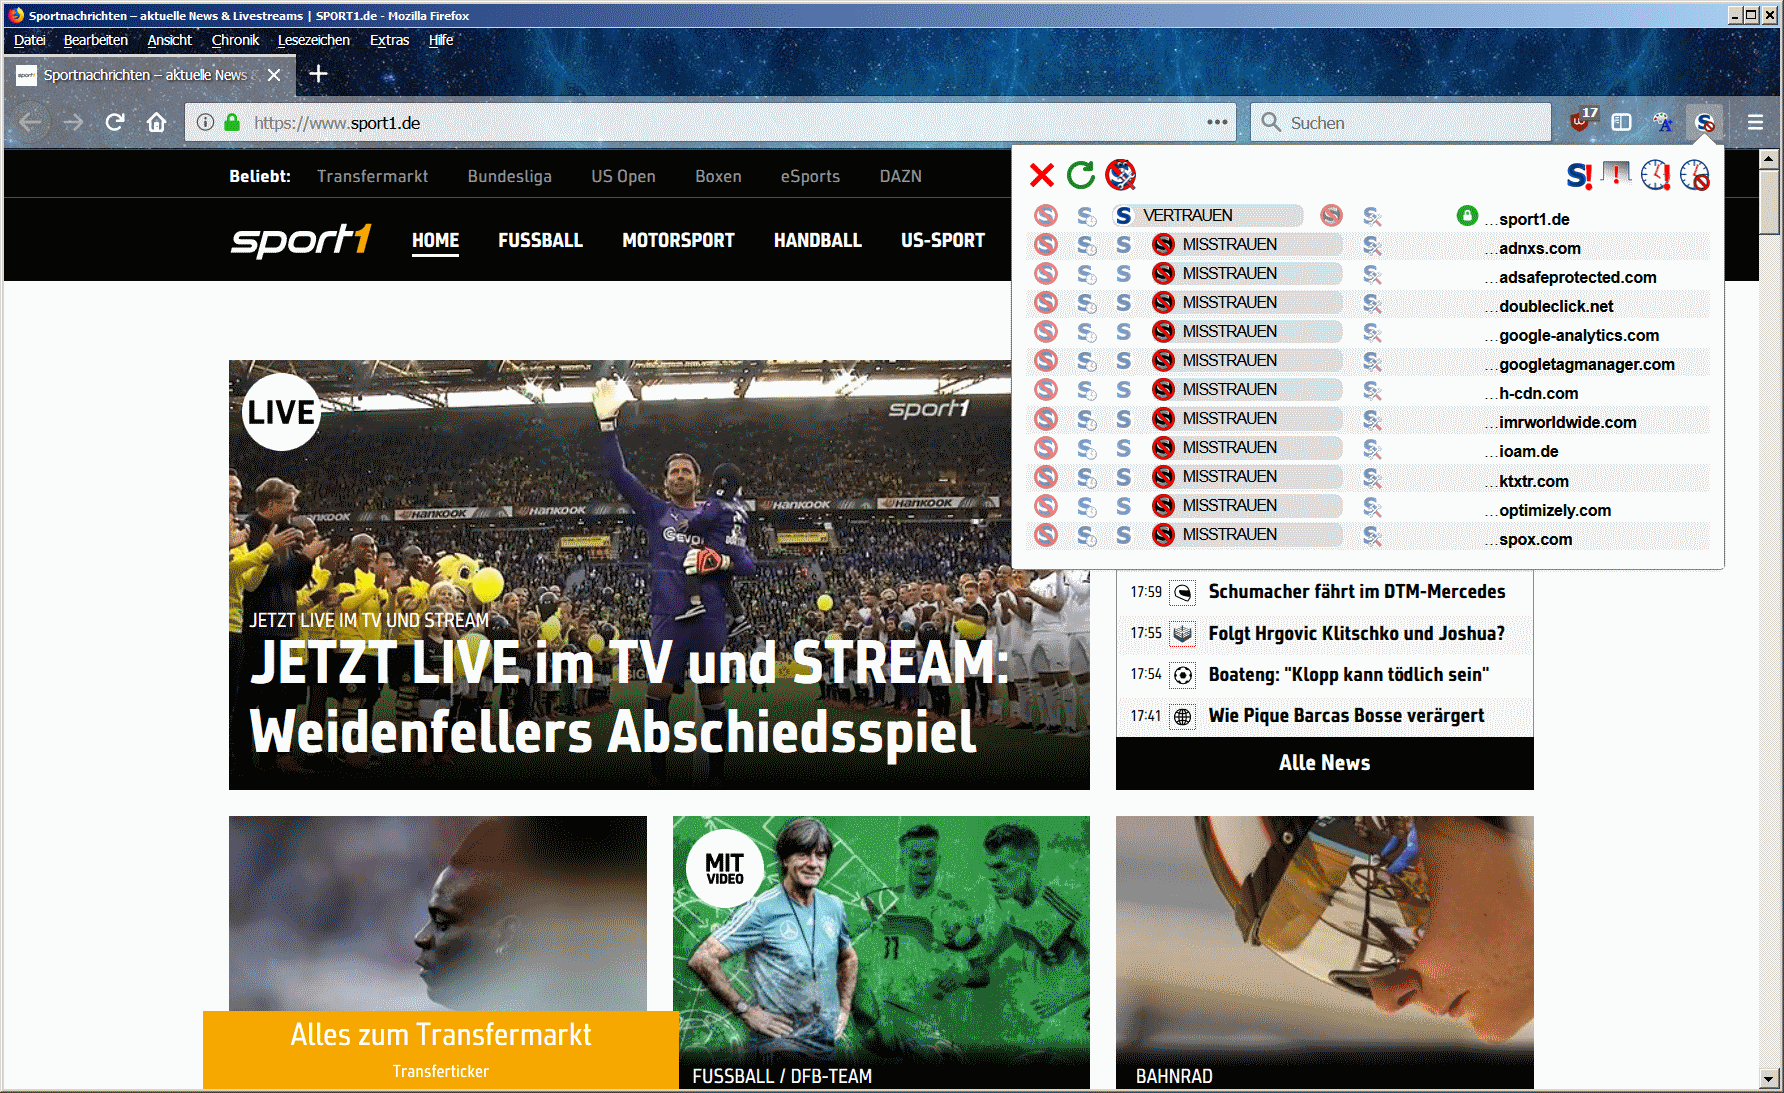1784x1093 pixels.
Task: Click the sport1 logo
Action: click(301, 240)
